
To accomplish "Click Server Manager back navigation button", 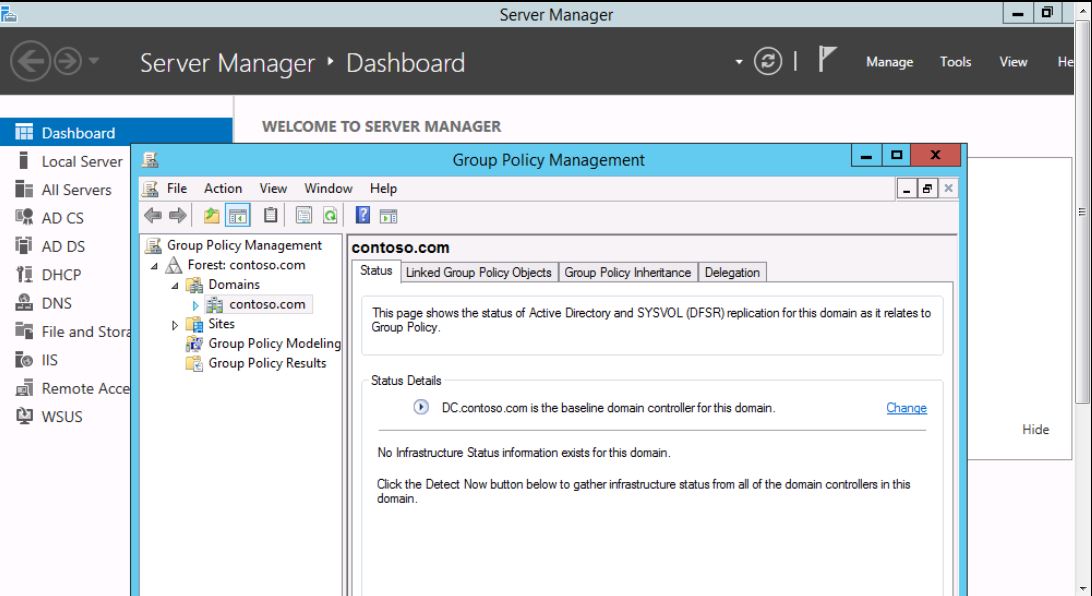I will pyautogui.click(x=30, y=61).
